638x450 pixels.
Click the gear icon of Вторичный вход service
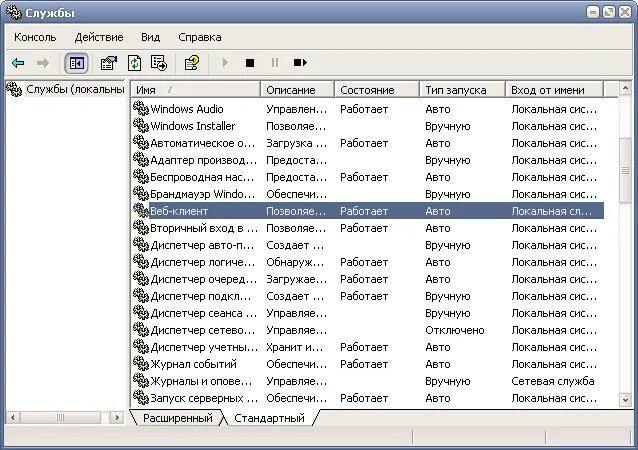pos(141,228)
